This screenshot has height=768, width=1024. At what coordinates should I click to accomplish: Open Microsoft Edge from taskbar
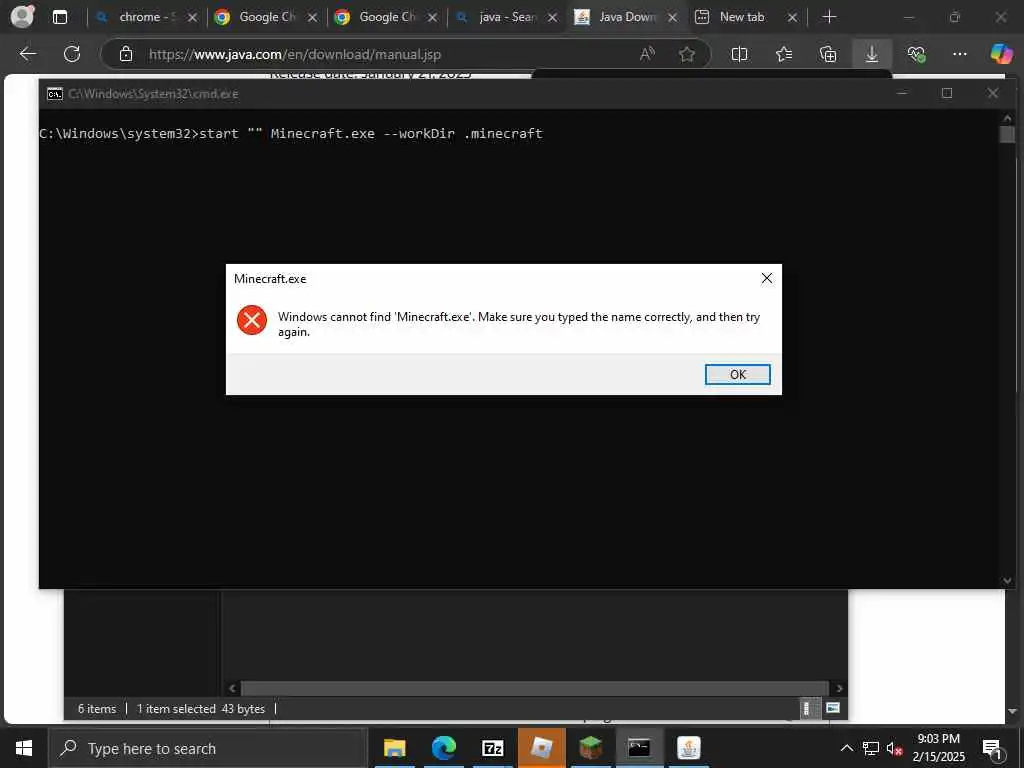point(443,748)
